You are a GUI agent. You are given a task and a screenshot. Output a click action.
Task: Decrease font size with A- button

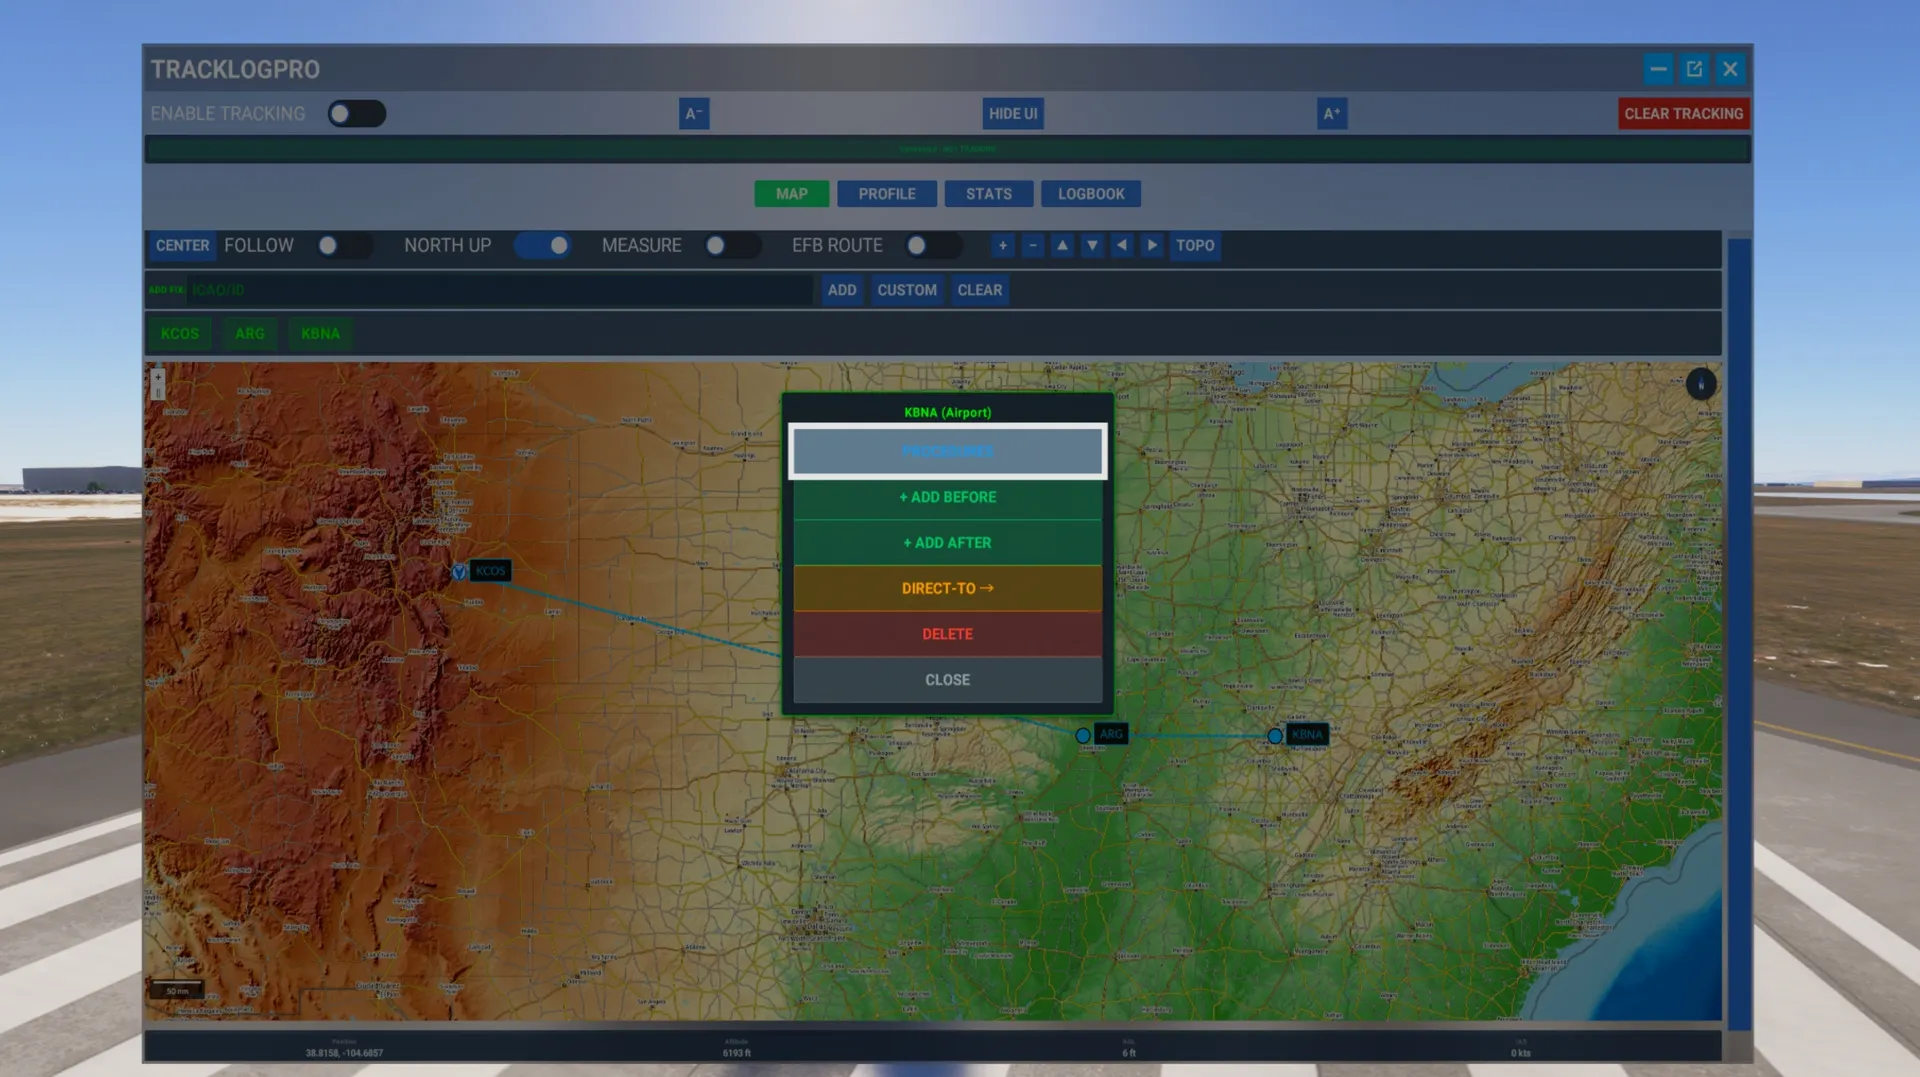(693, 113)
